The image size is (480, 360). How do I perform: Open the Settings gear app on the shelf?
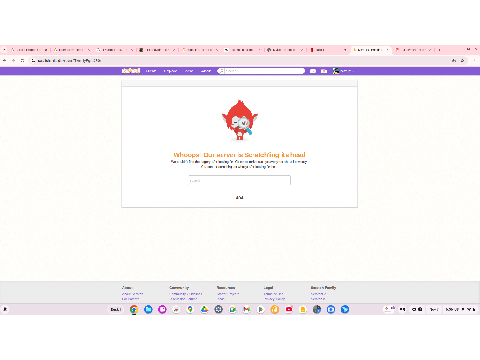pos(218,309)
